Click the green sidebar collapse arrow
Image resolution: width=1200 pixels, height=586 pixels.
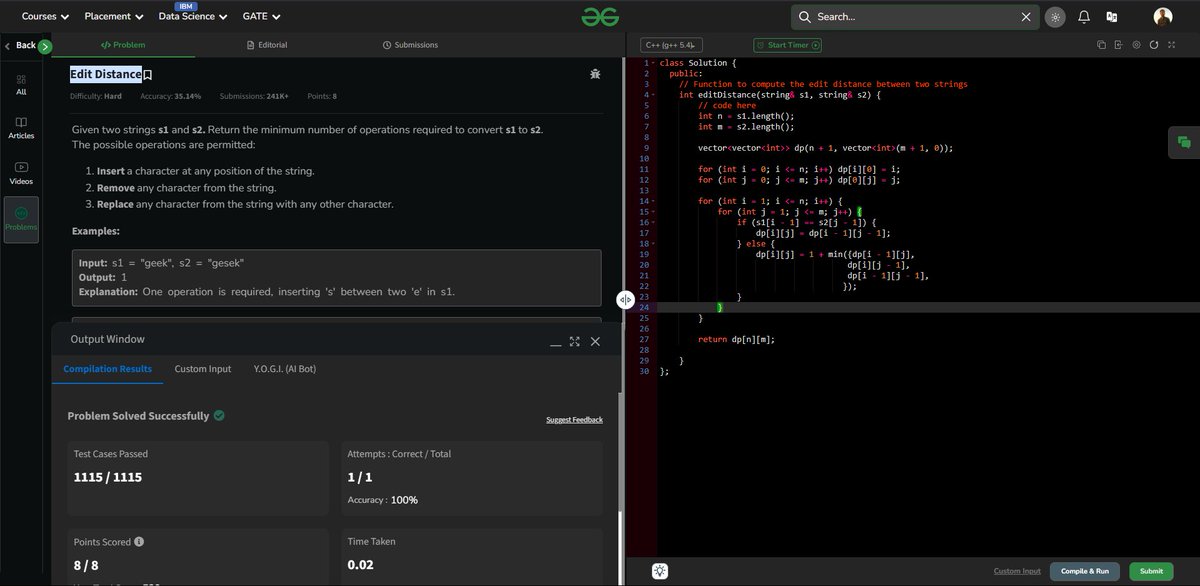click(x=45, y=46)
